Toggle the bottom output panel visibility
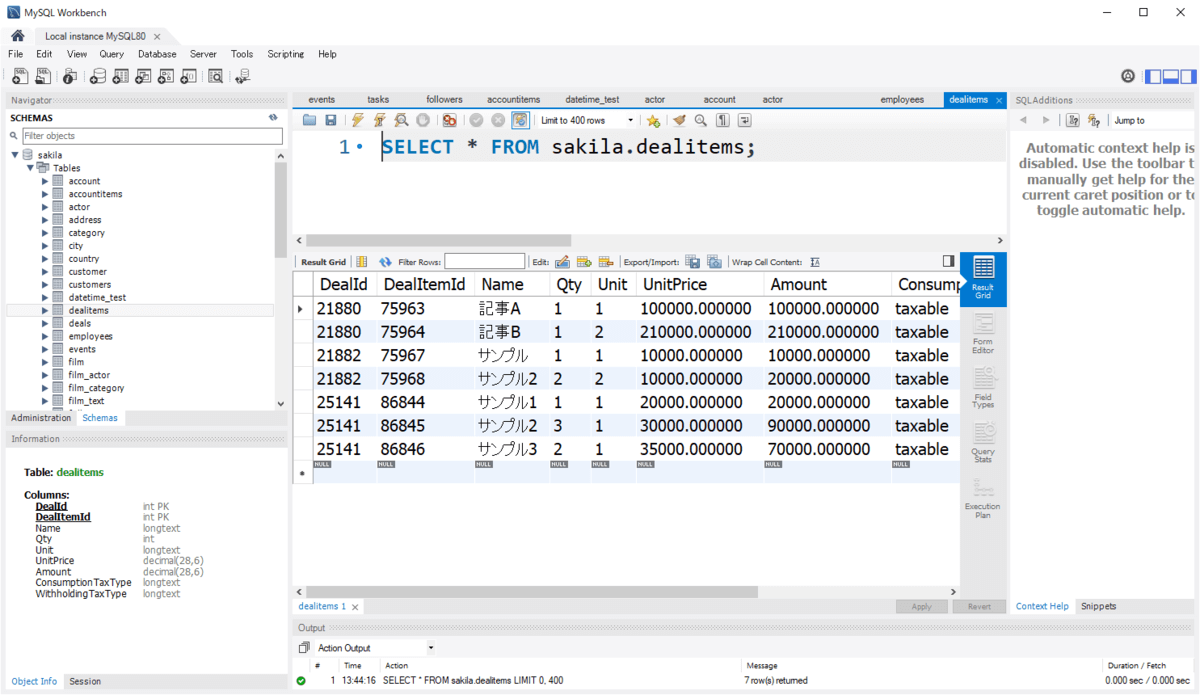This screenshot has width=1200, height=695. [1170, 76]
